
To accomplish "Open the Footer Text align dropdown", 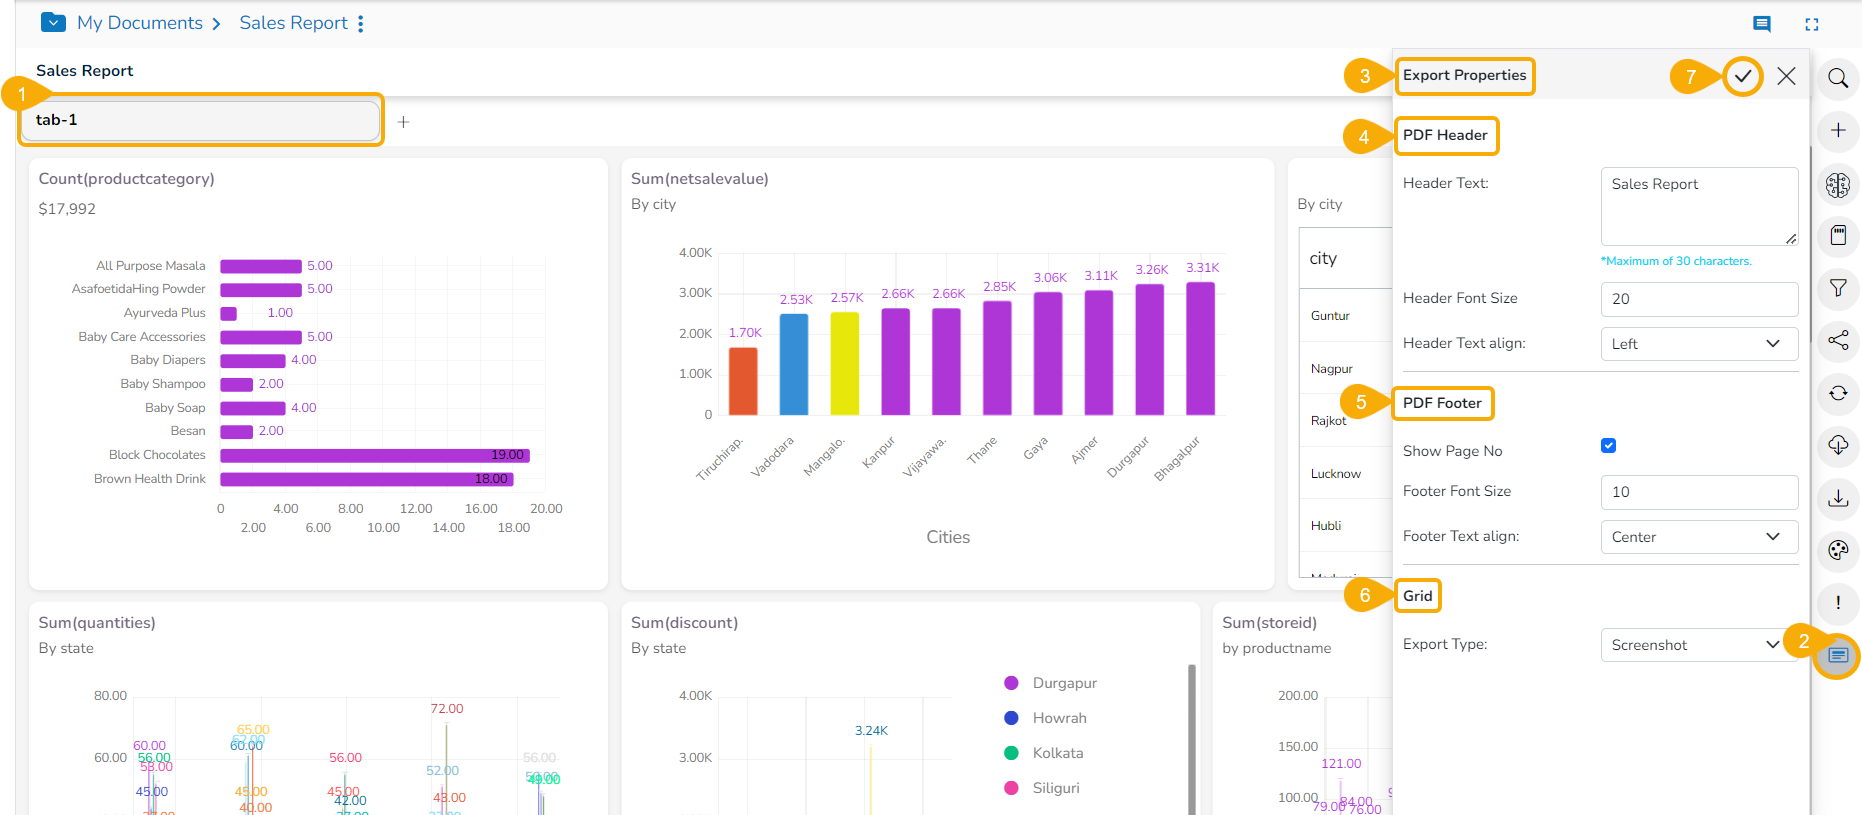I will coord(1698,537).
